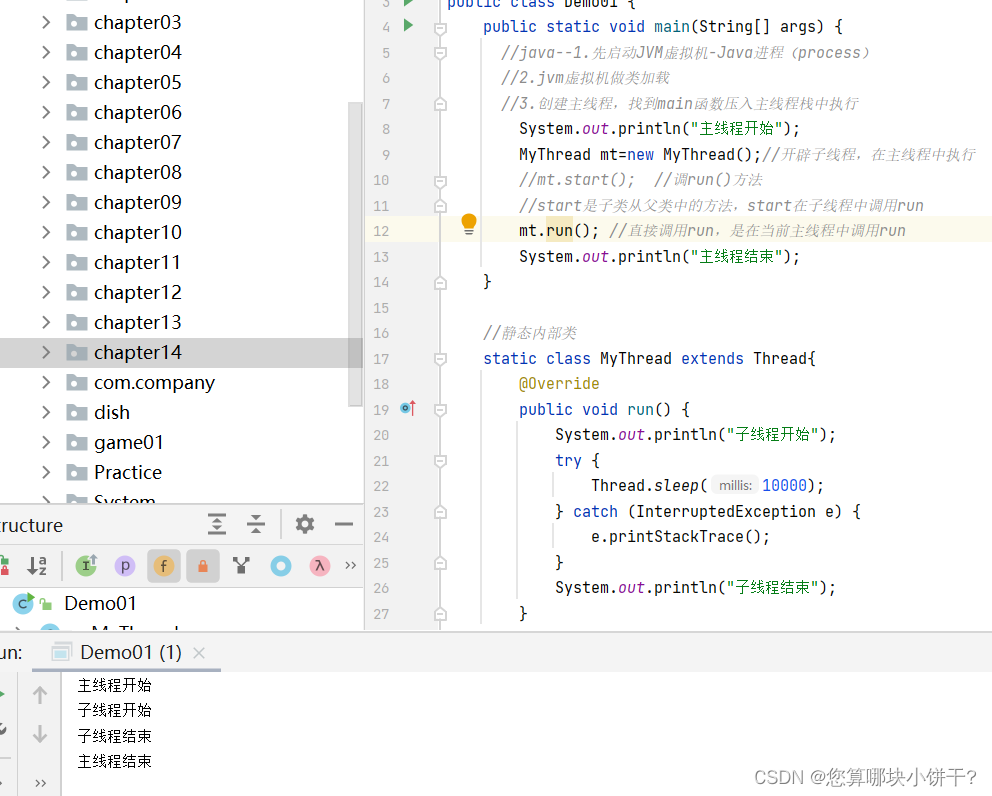
Task: Toggle the non-public members lock filter
Action: tap(202, 565)
